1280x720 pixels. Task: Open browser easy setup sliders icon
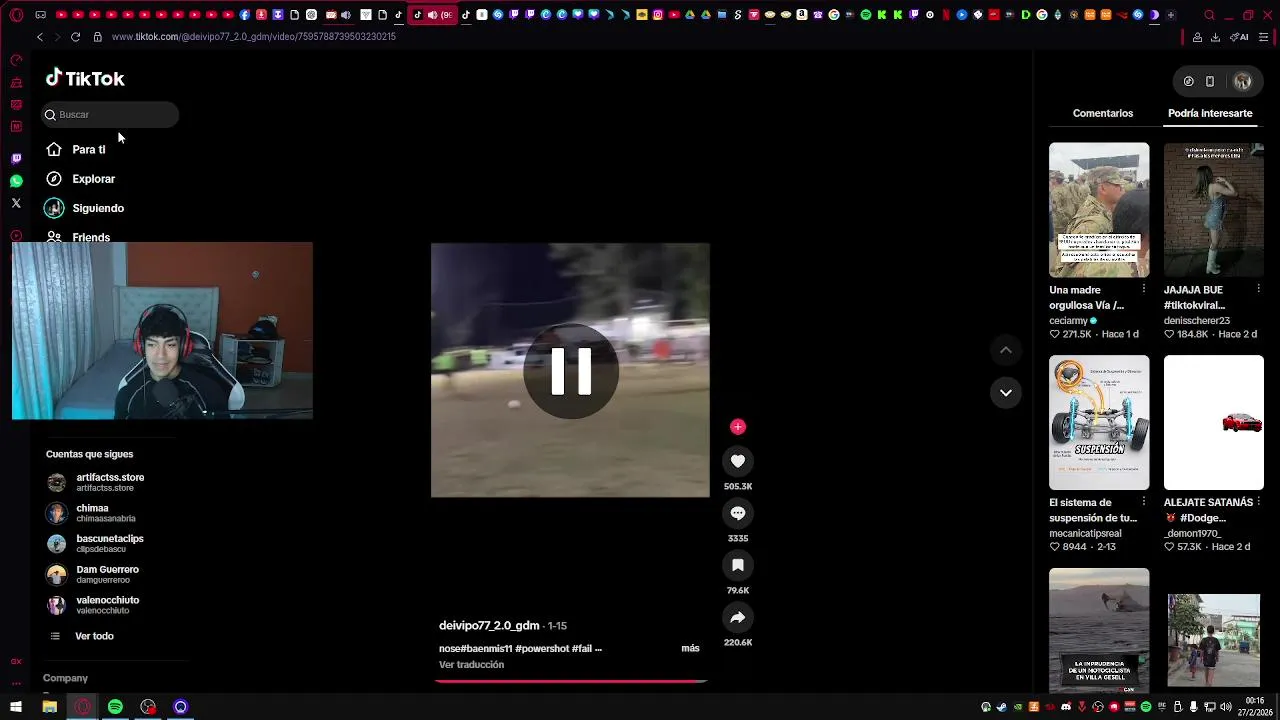click(1264, 37)
